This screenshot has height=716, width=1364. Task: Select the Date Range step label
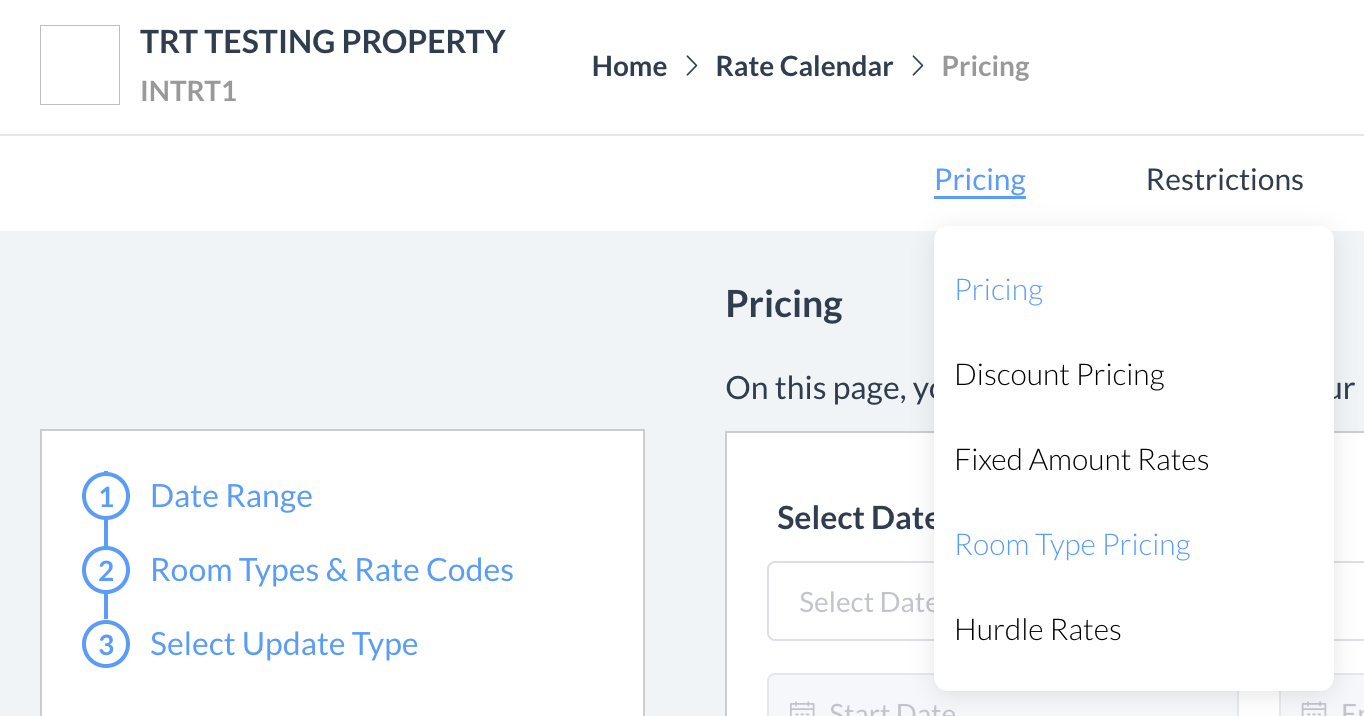(x=231, y=496)
